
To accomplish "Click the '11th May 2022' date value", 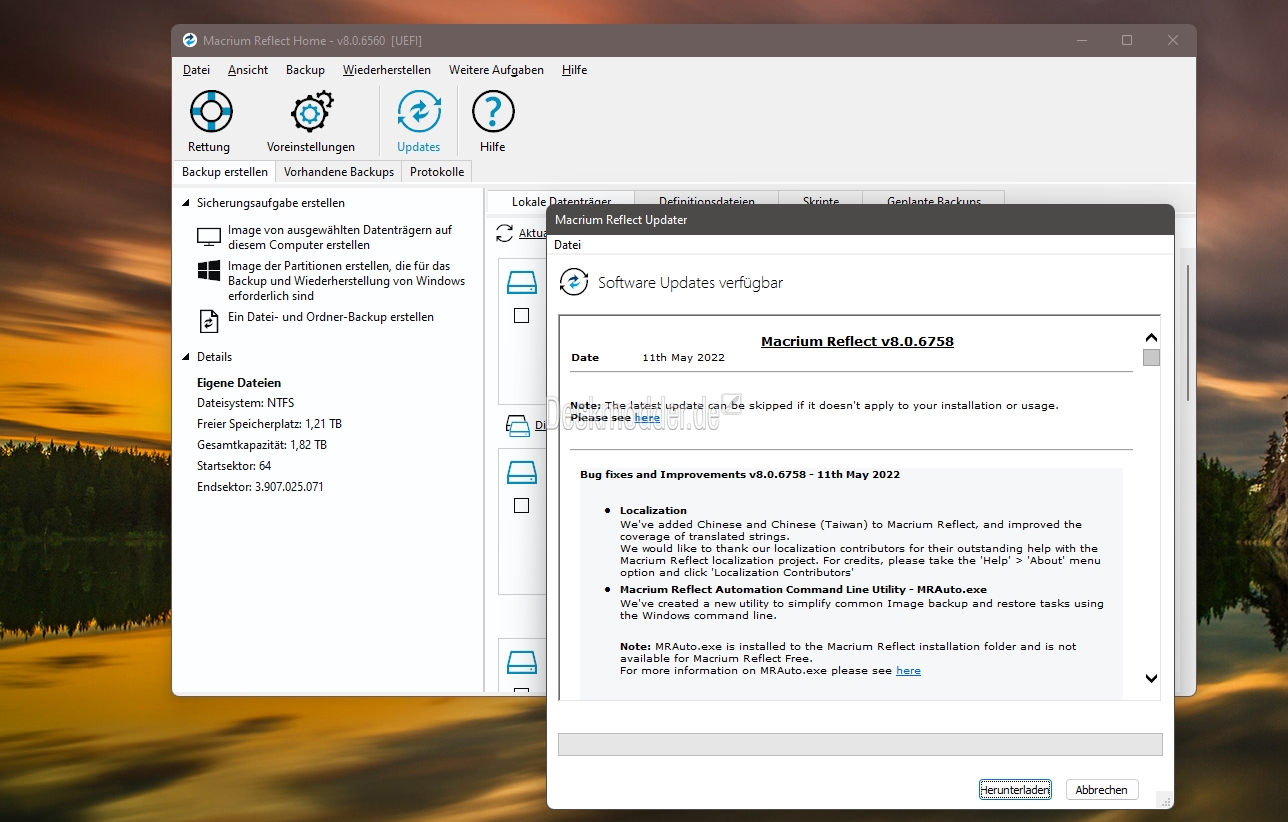I will pos(683,358).
